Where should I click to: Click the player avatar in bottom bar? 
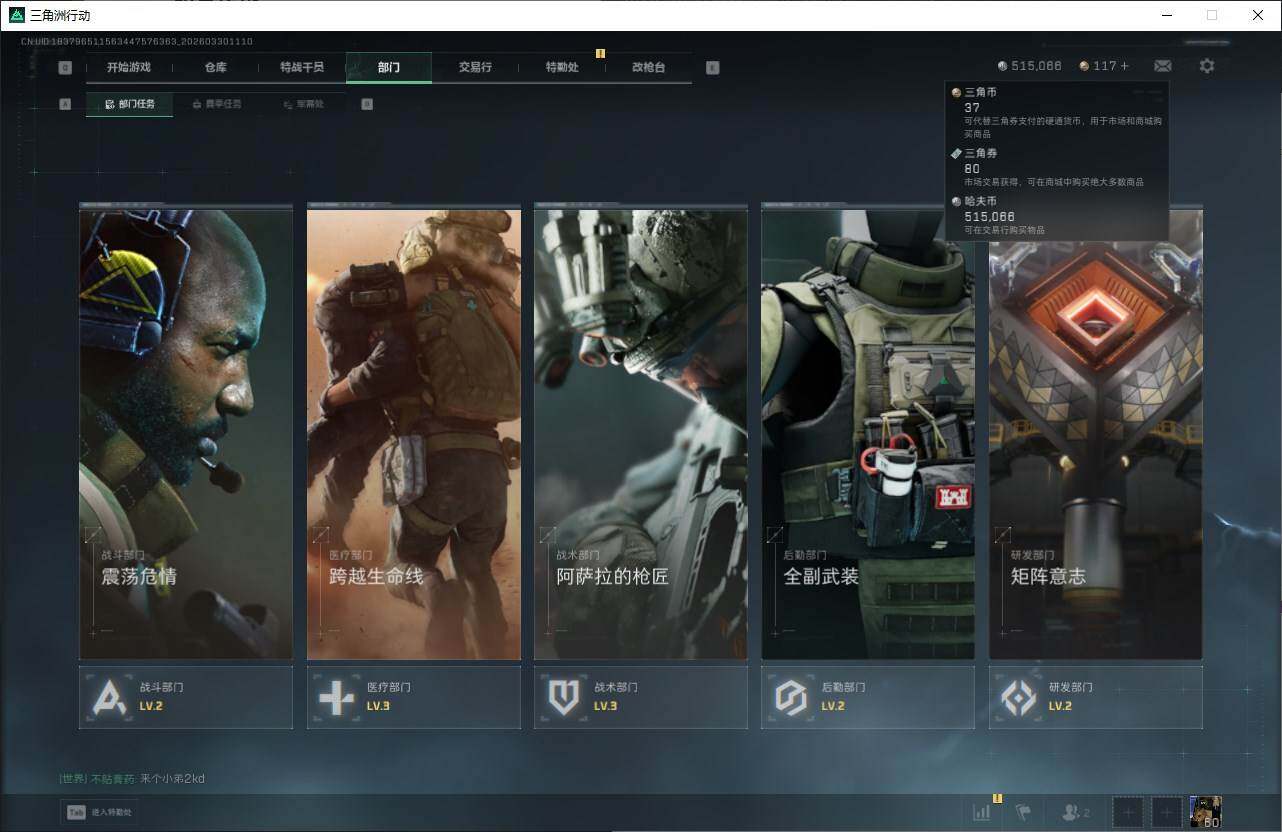[1205, 812]
